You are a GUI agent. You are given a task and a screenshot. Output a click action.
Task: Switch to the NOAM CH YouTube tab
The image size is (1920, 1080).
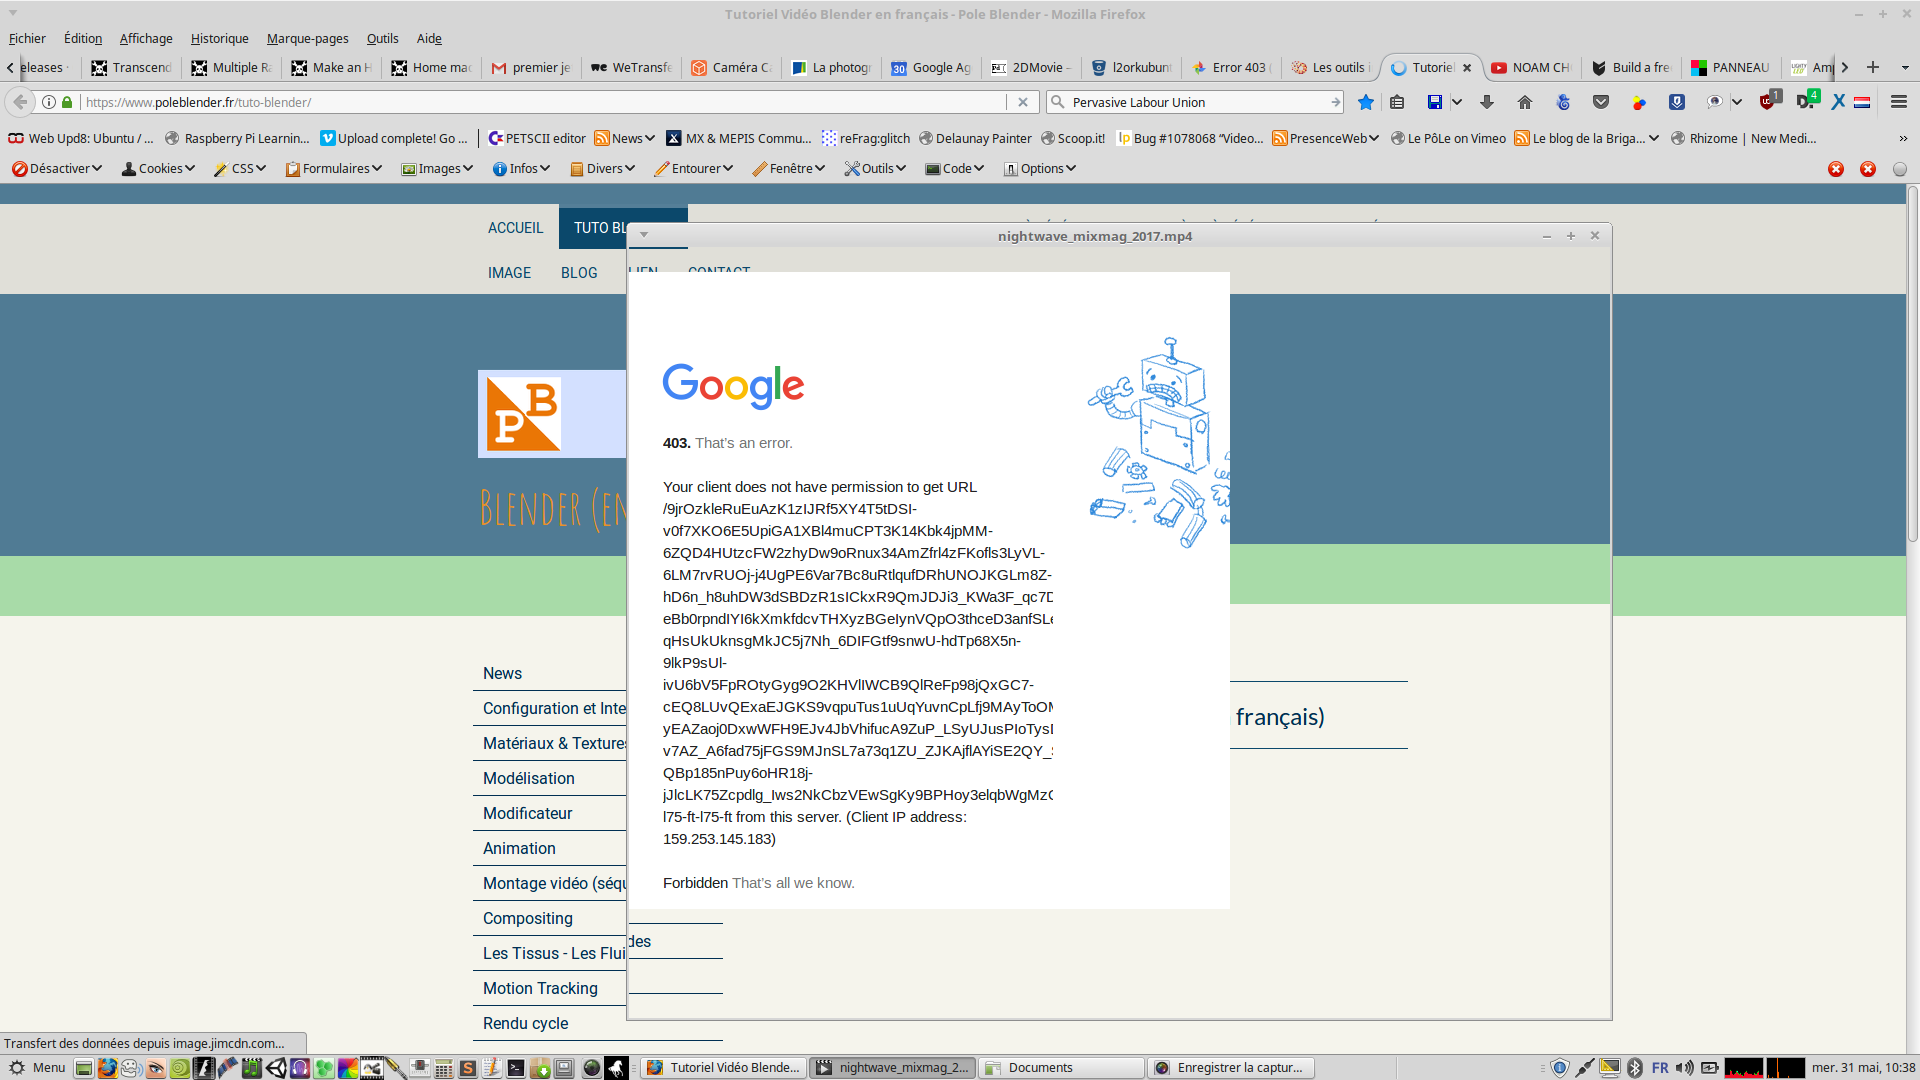click(1530, 67)
